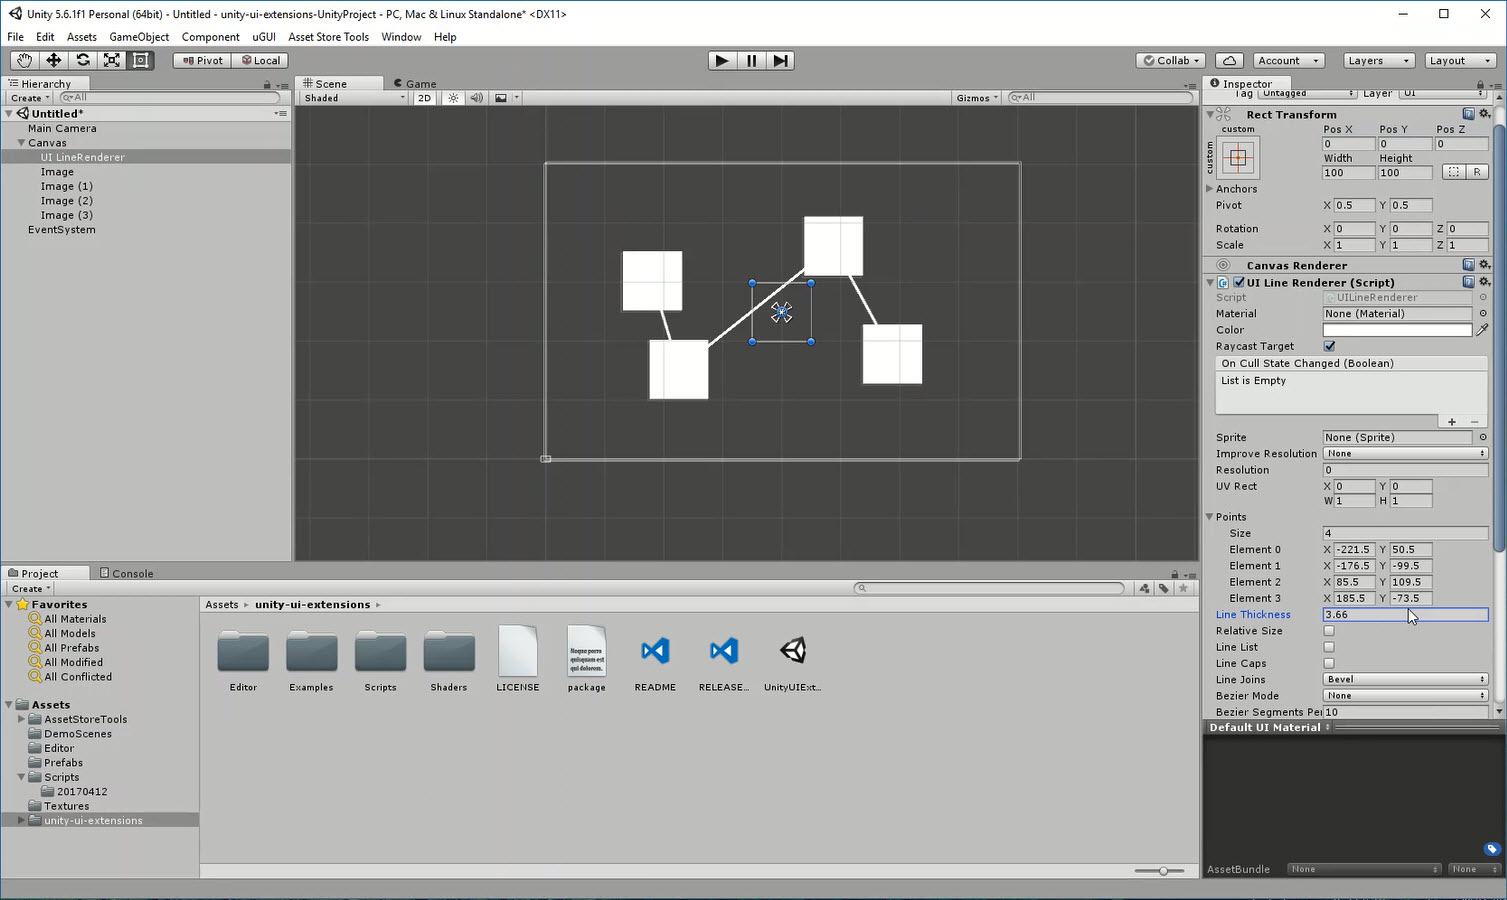Step one frame forward

780,61
